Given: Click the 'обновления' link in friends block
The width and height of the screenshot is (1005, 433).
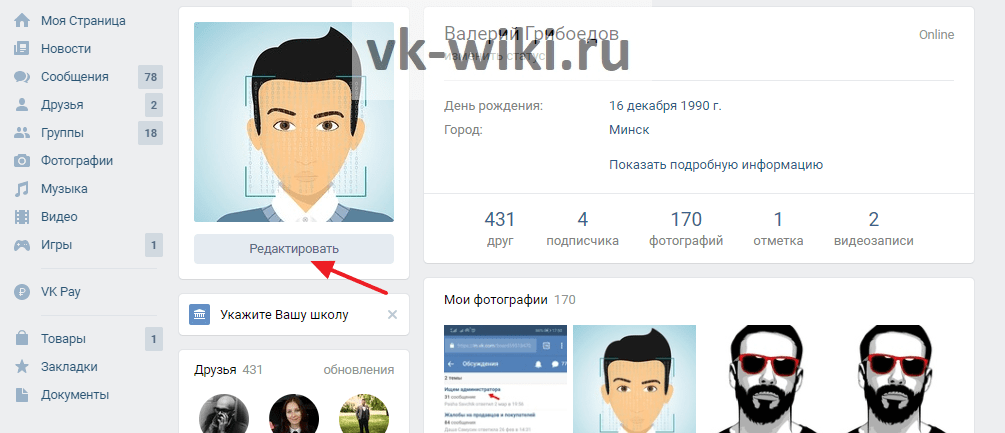Looking at the screenshot, I should [x=359, y=370].
